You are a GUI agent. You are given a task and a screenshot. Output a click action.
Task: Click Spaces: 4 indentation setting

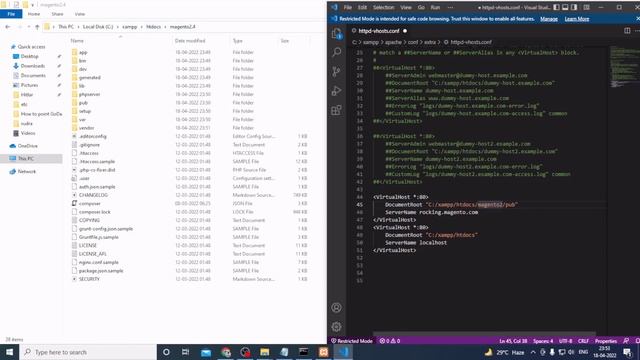point(543,341)
